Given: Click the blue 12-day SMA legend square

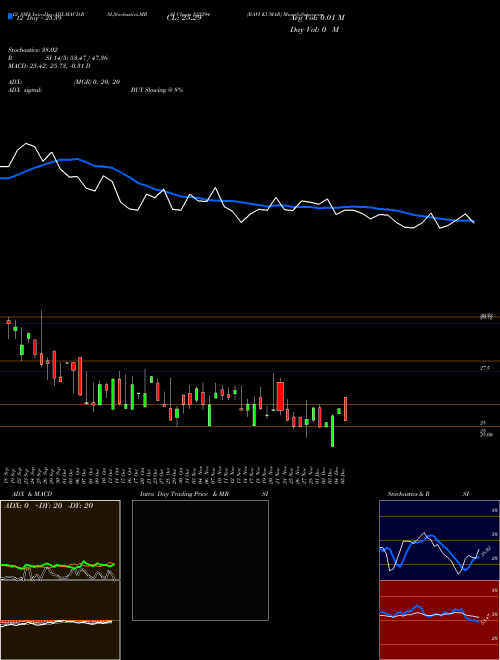Looking at the screenshot, I should click(10, 16).
